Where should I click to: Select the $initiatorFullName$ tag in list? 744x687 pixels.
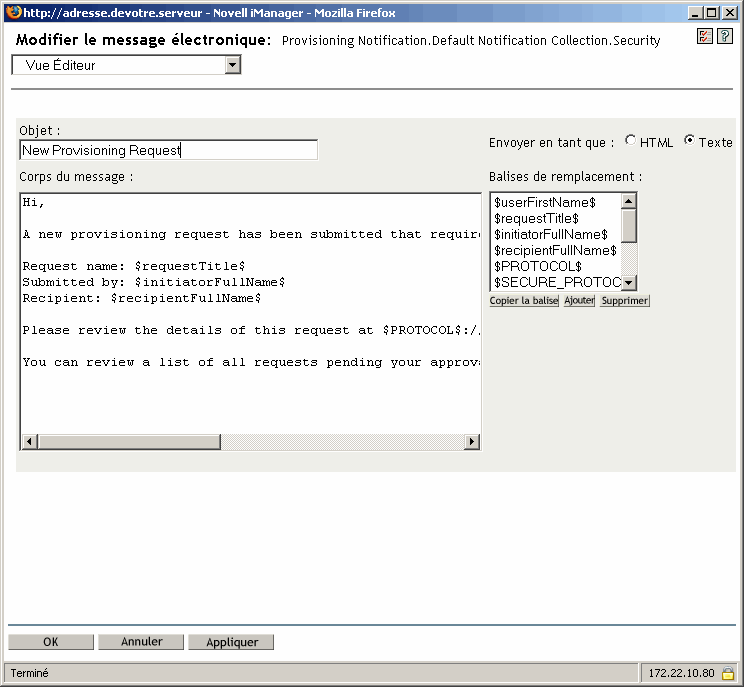pyautogui.click(x=550, y=234)
